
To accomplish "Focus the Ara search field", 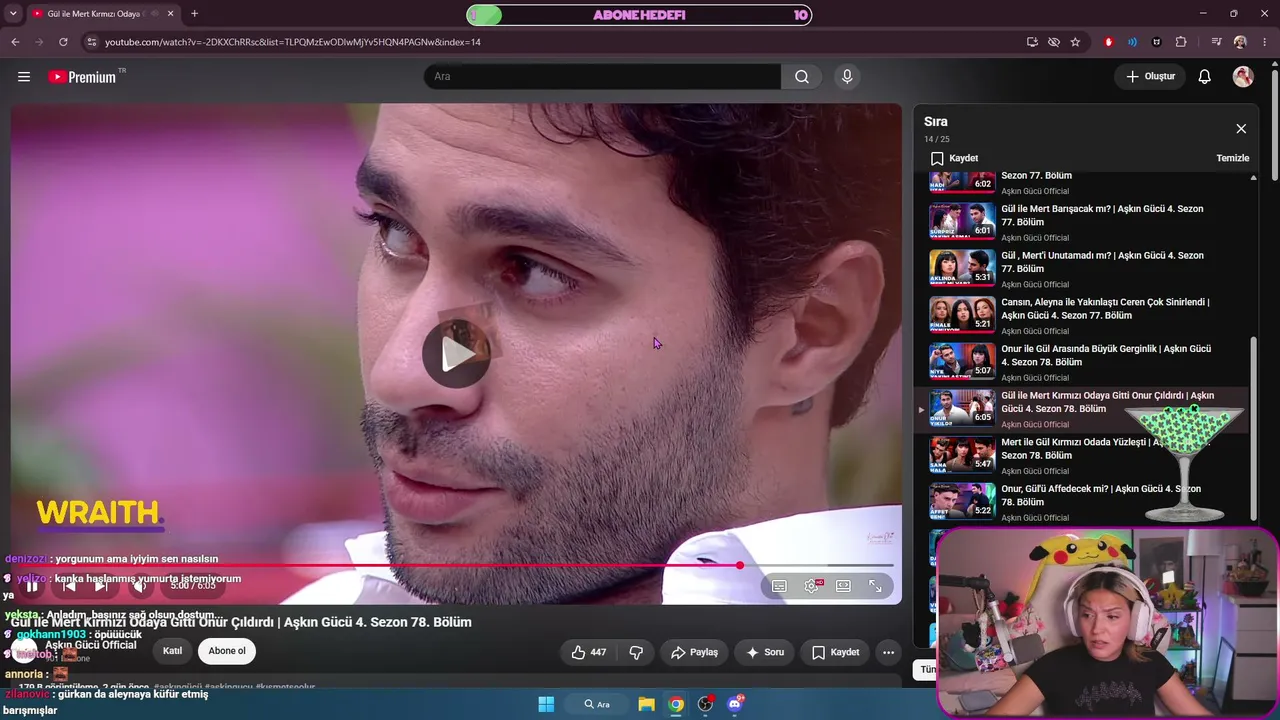I will pyautogui.click(x=603, y=77).
